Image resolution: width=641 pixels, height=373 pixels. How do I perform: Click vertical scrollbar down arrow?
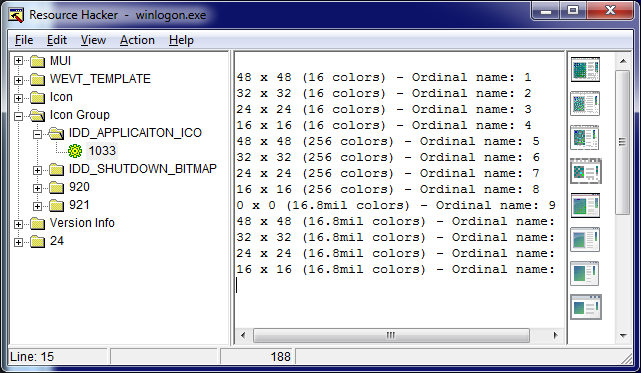(623, 336)
